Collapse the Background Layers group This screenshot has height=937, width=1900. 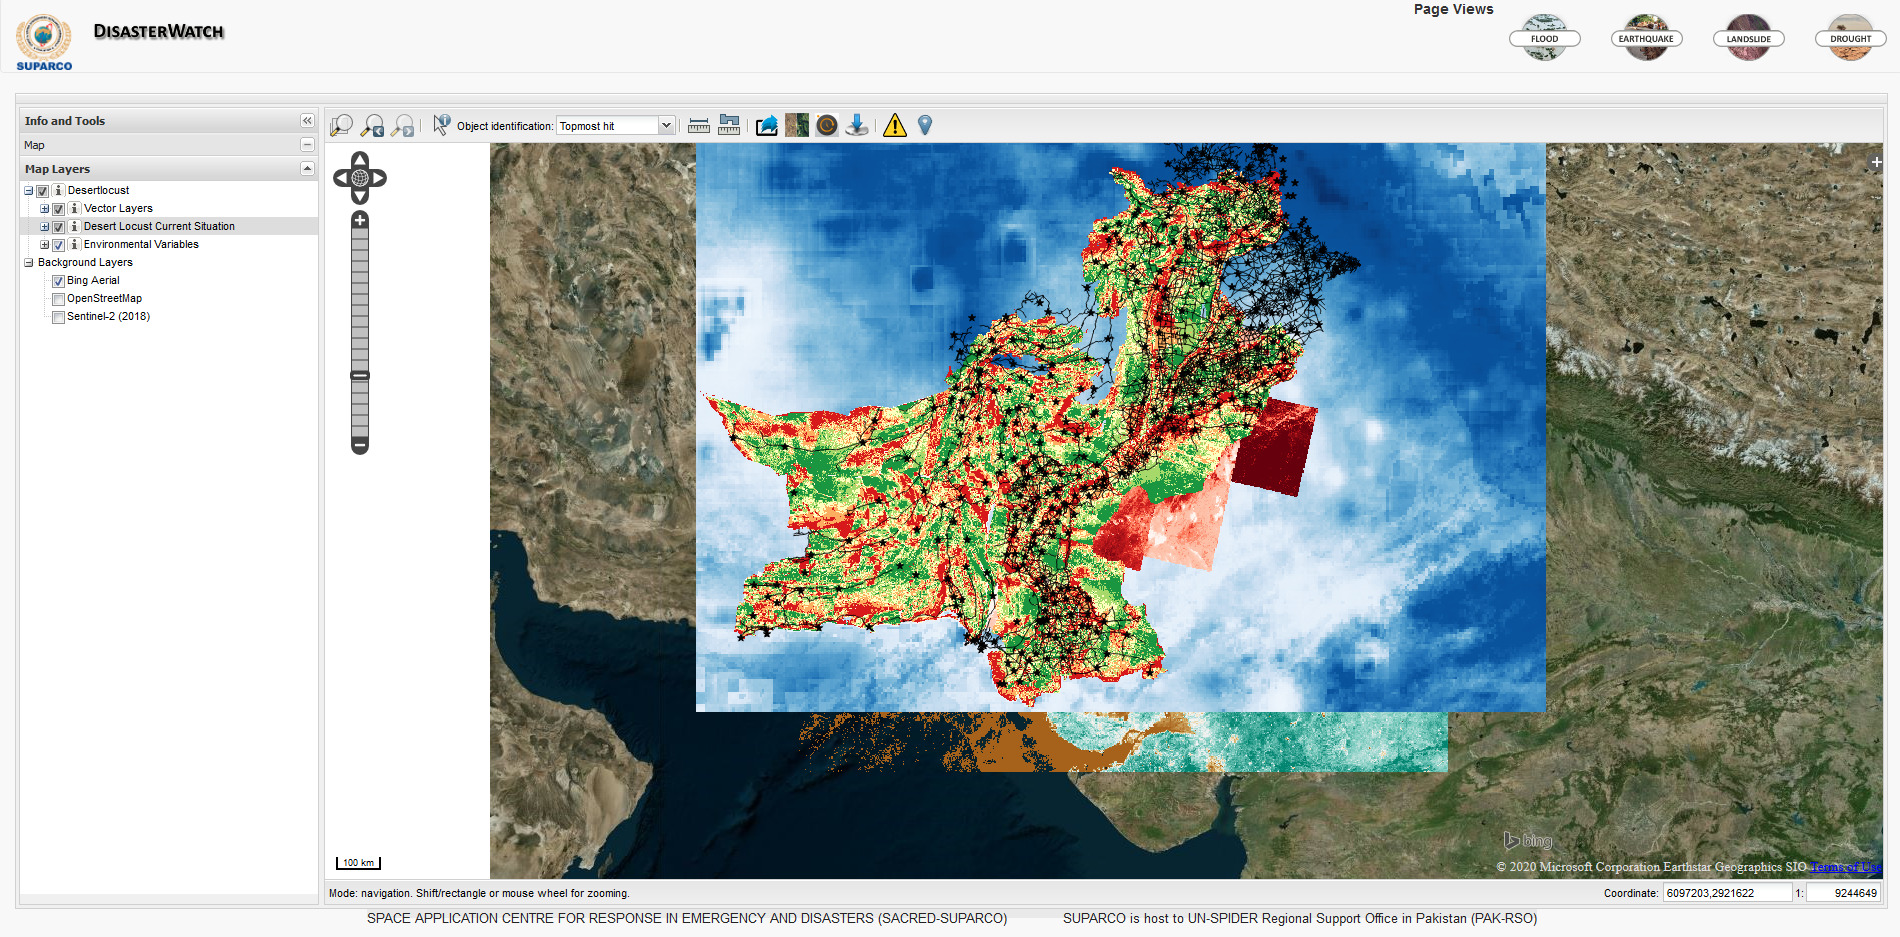coord(29,263)
